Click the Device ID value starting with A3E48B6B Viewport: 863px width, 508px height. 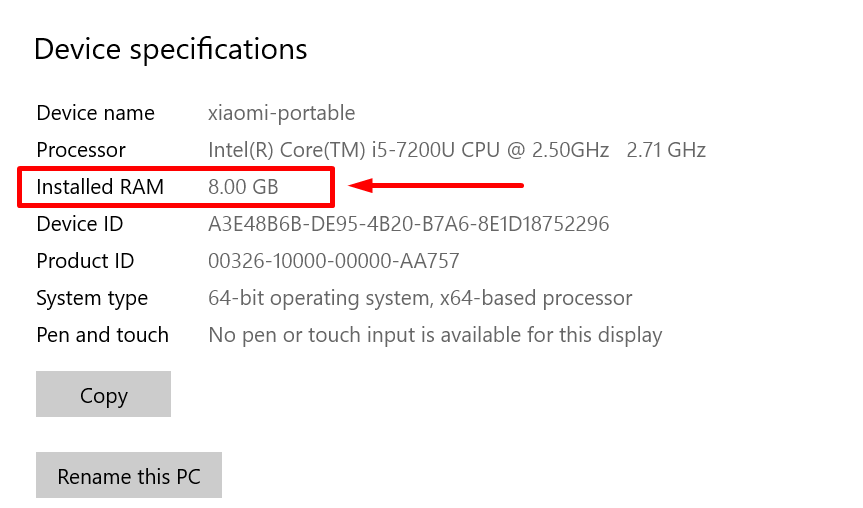click(408, 224)
